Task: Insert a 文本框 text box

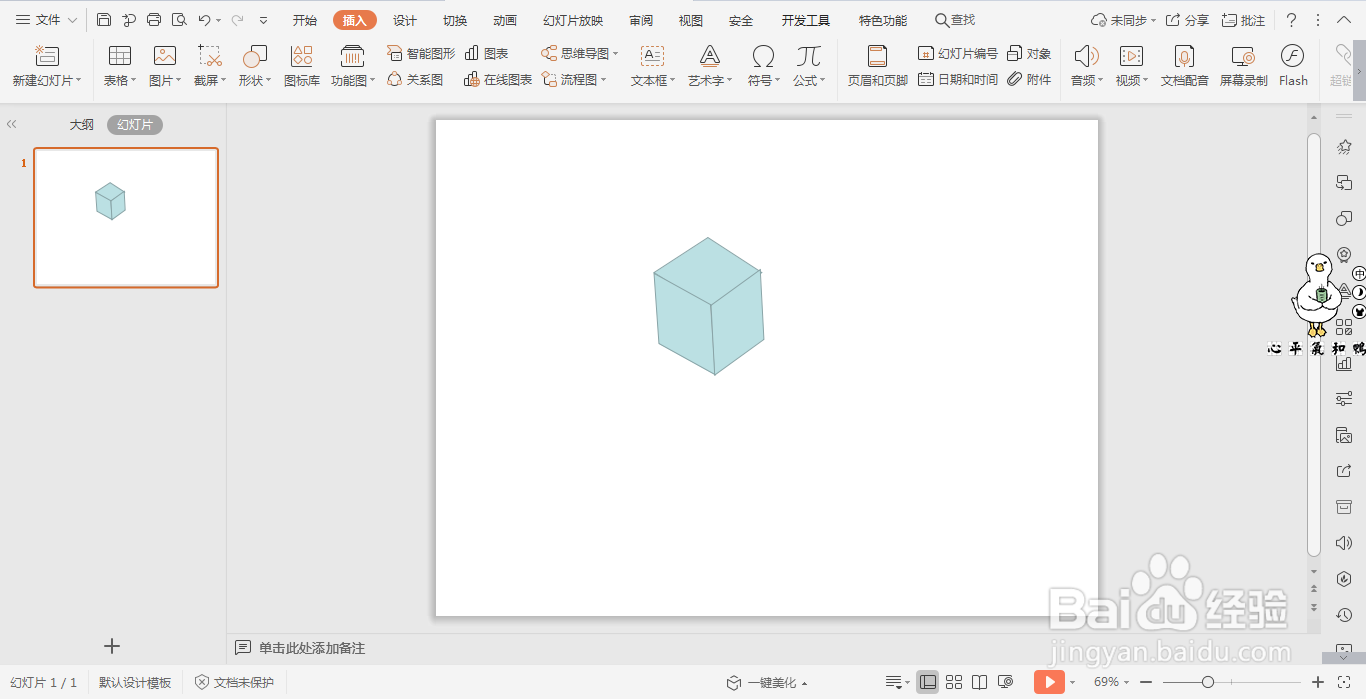Action: click(653, 66)
